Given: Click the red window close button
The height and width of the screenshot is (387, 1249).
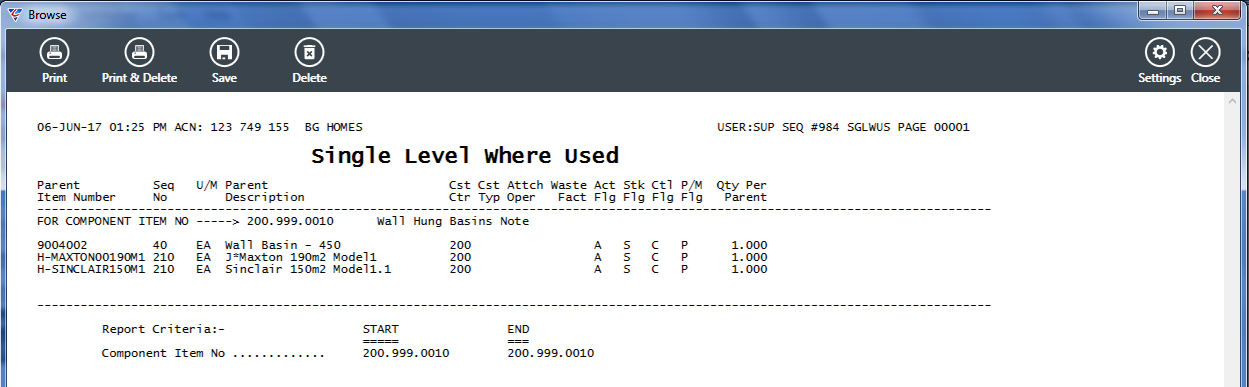Looking at the screenshot, I should (x=1217, y=12).
